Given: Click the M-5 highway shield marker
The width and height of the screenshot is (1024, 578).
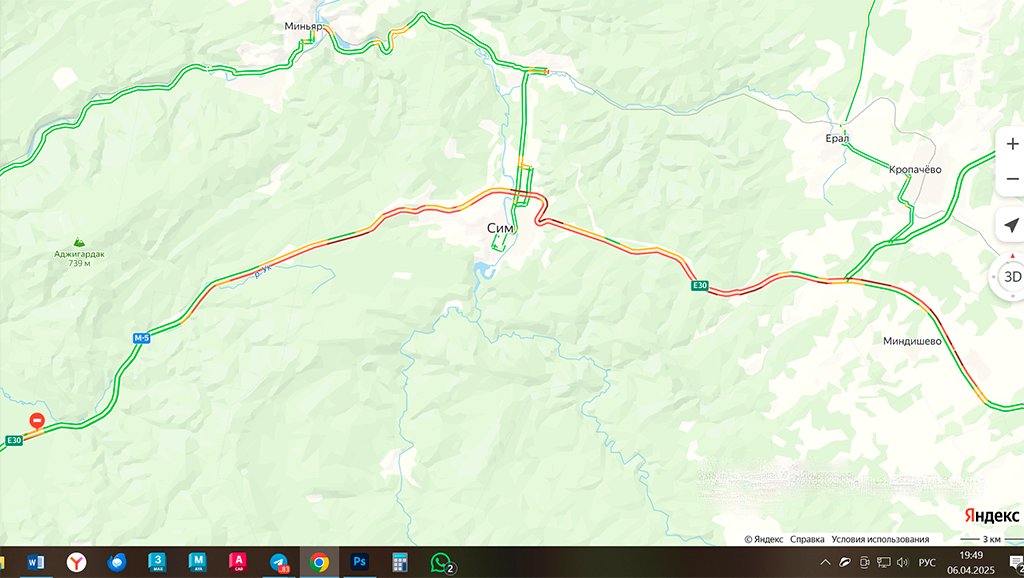Looking at the screenshot, I should (x=142, y=338).
